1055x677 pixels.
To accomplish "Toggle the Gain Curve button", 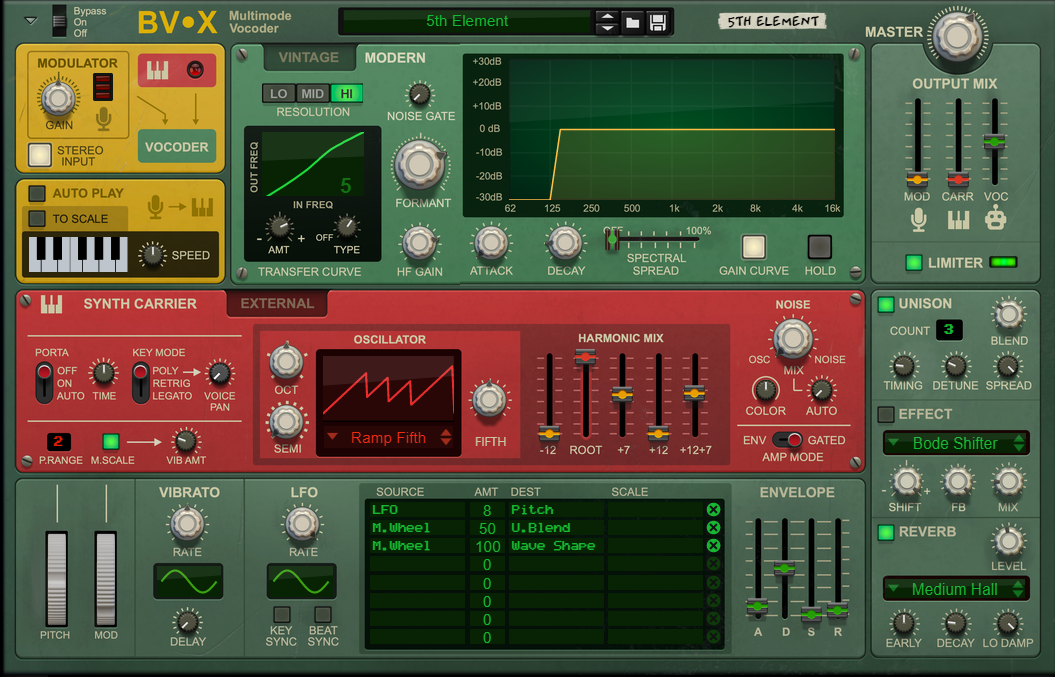I will click(754, 247).
